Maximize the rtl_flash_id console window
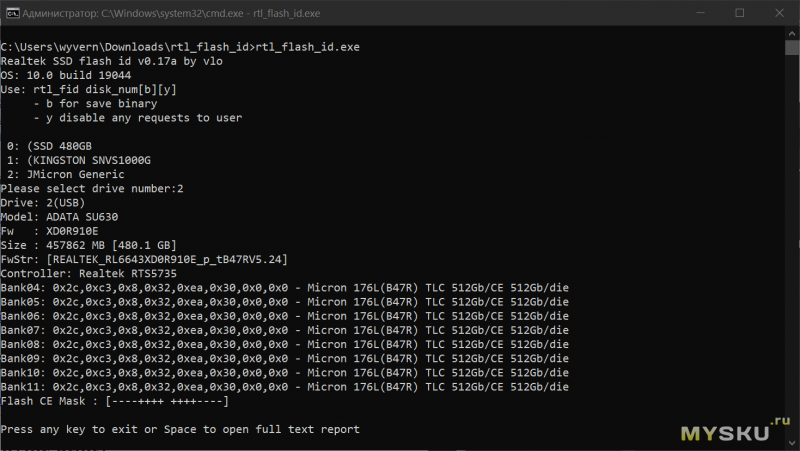800x451 pixels. coord(740,13)
